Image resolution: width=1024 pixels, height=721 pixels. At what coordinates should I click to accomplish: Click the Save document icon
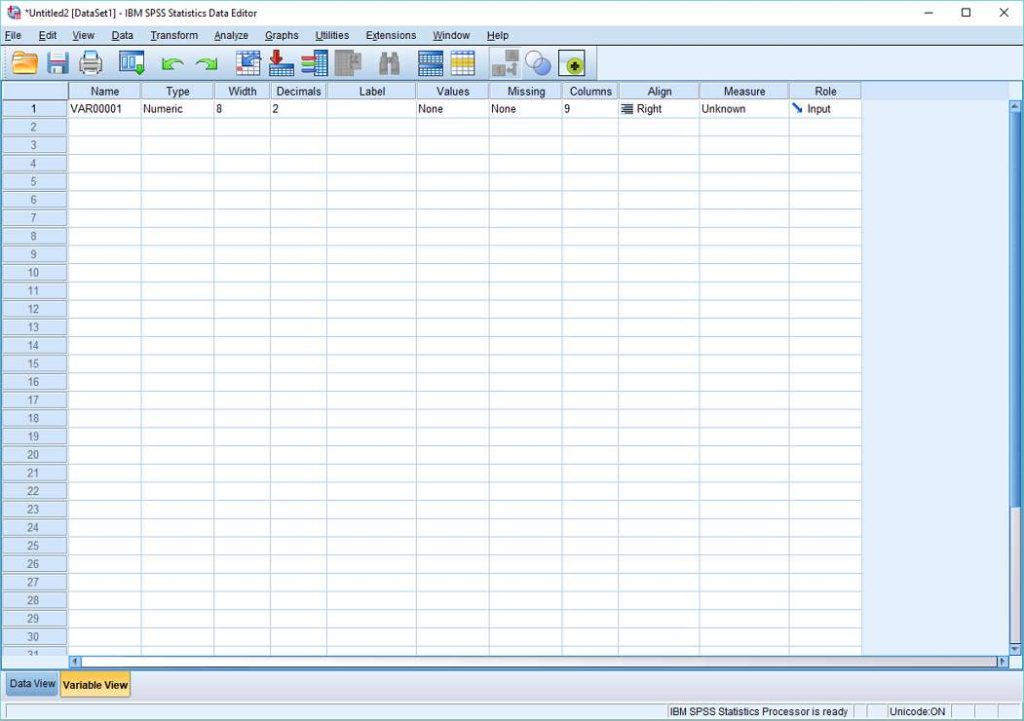(x=58, y=63)
